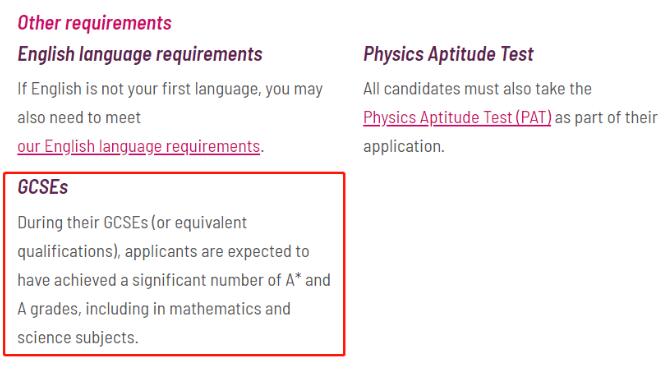Image resolution: width=667 pixels, height=376 pixels.
Task: Click the 'Physics Aptitude Test' heading
Action: pyautogui.click(x=448, y=54)
